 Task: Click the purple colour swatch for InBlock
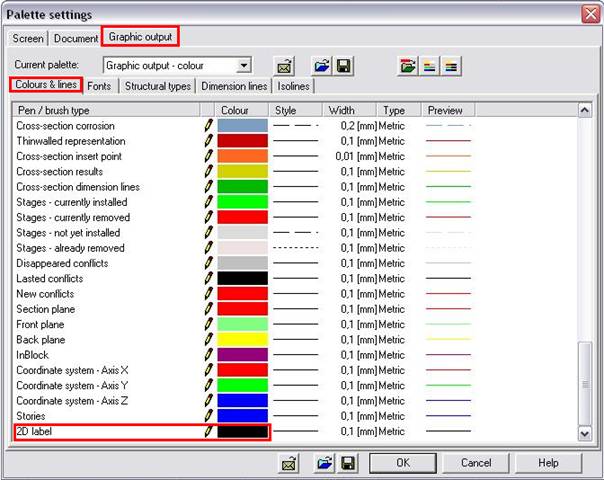(x=243, y=355)
